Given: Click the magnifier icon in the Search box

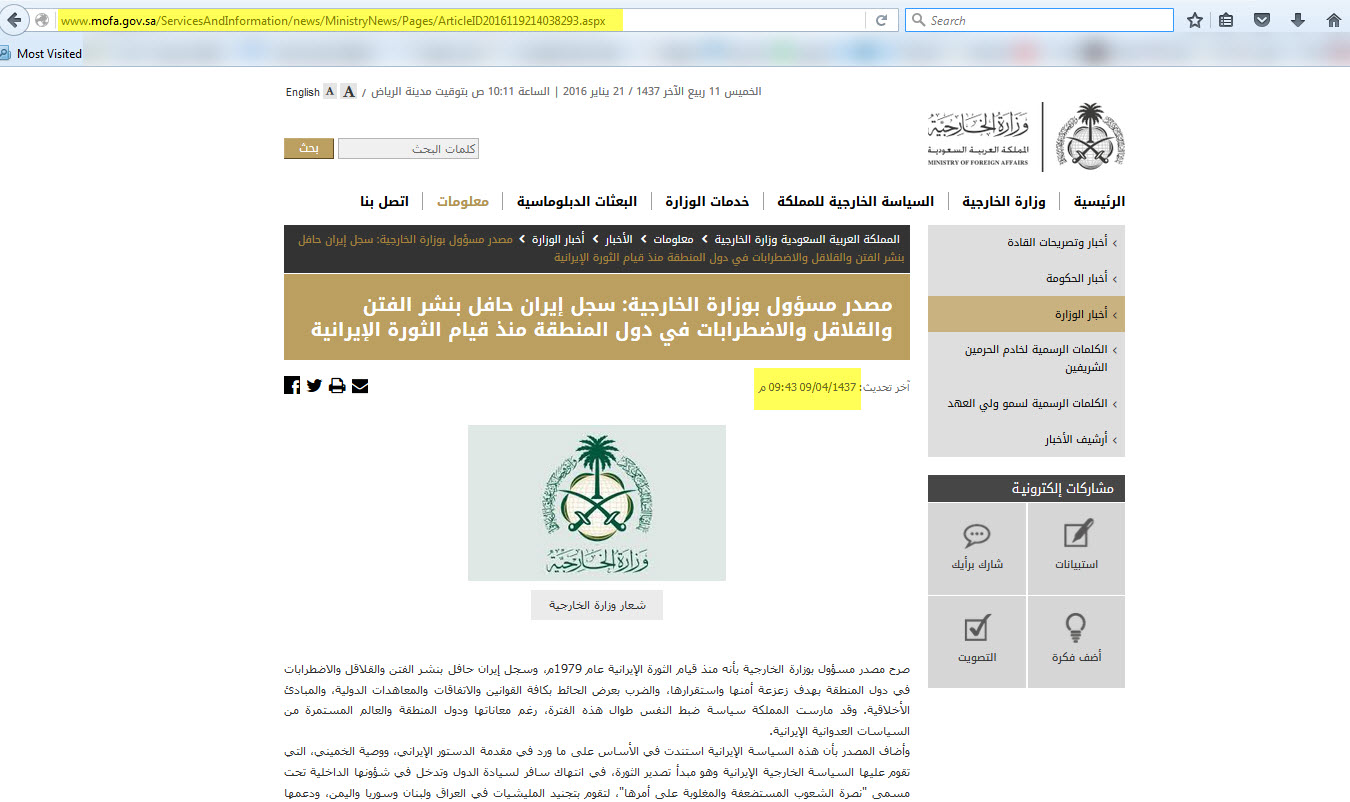Looking at the screenshot, I should click(x=919, y=20).
